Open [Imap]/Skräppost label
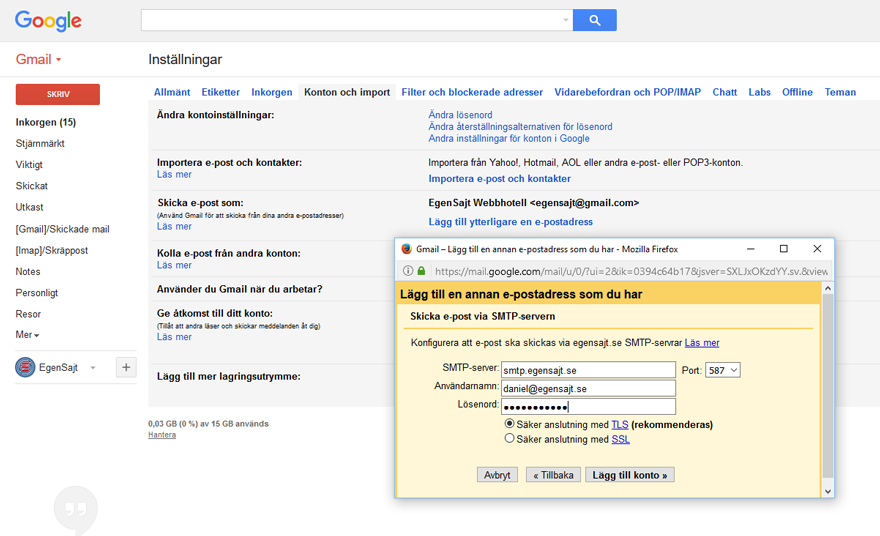Image resolution: width=880 pixels, height=536 pixels. pyautogui.click(x=52, y=250)
